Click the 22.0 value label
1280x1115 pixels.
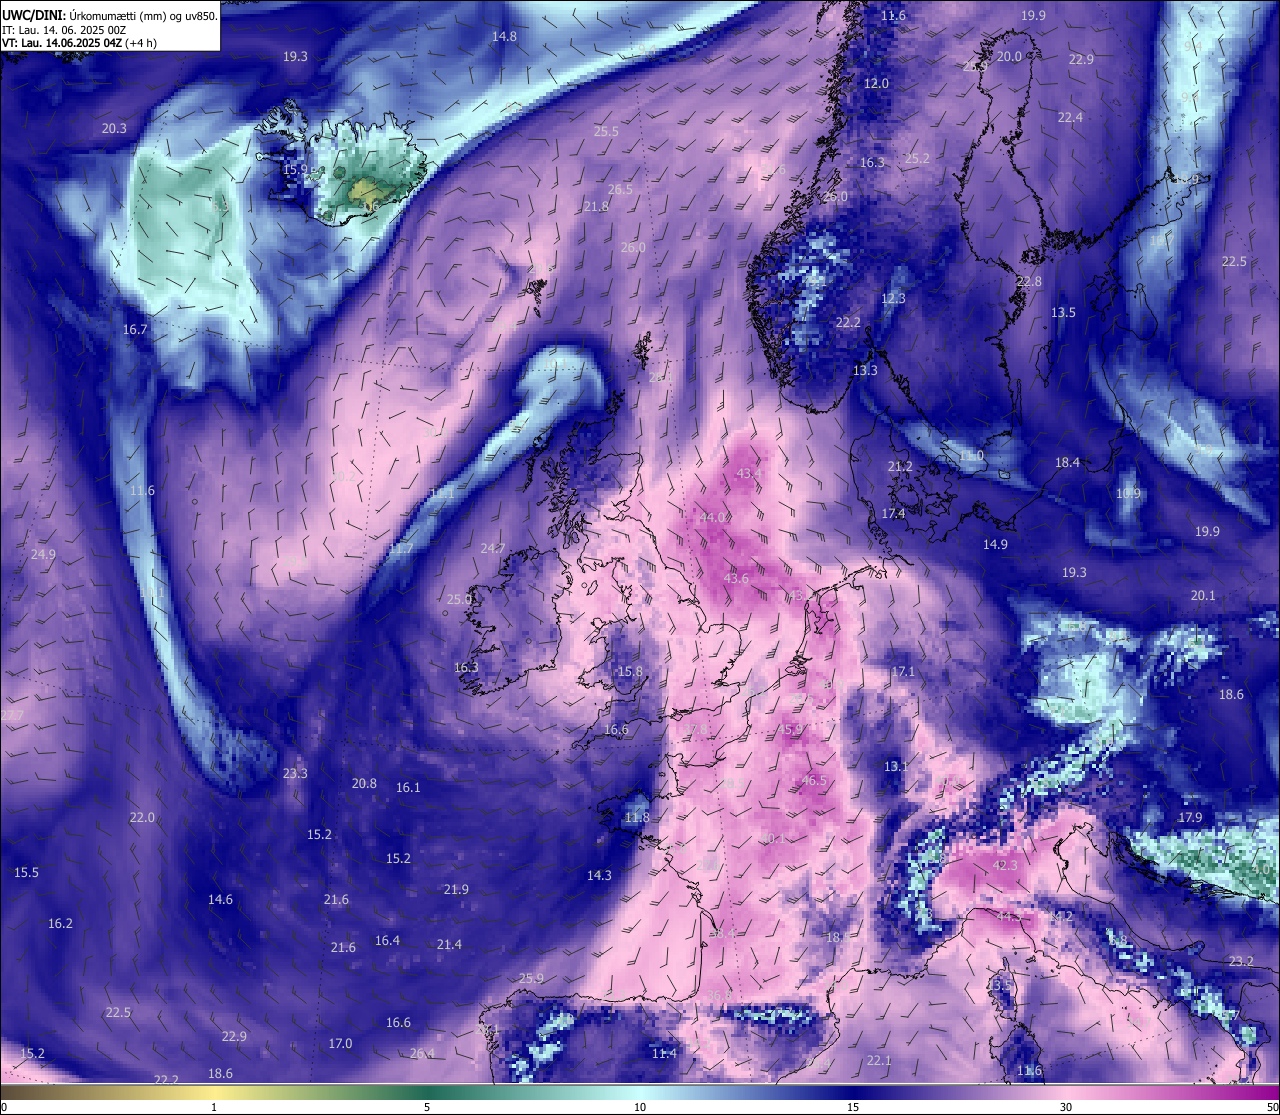coord(142,817)
